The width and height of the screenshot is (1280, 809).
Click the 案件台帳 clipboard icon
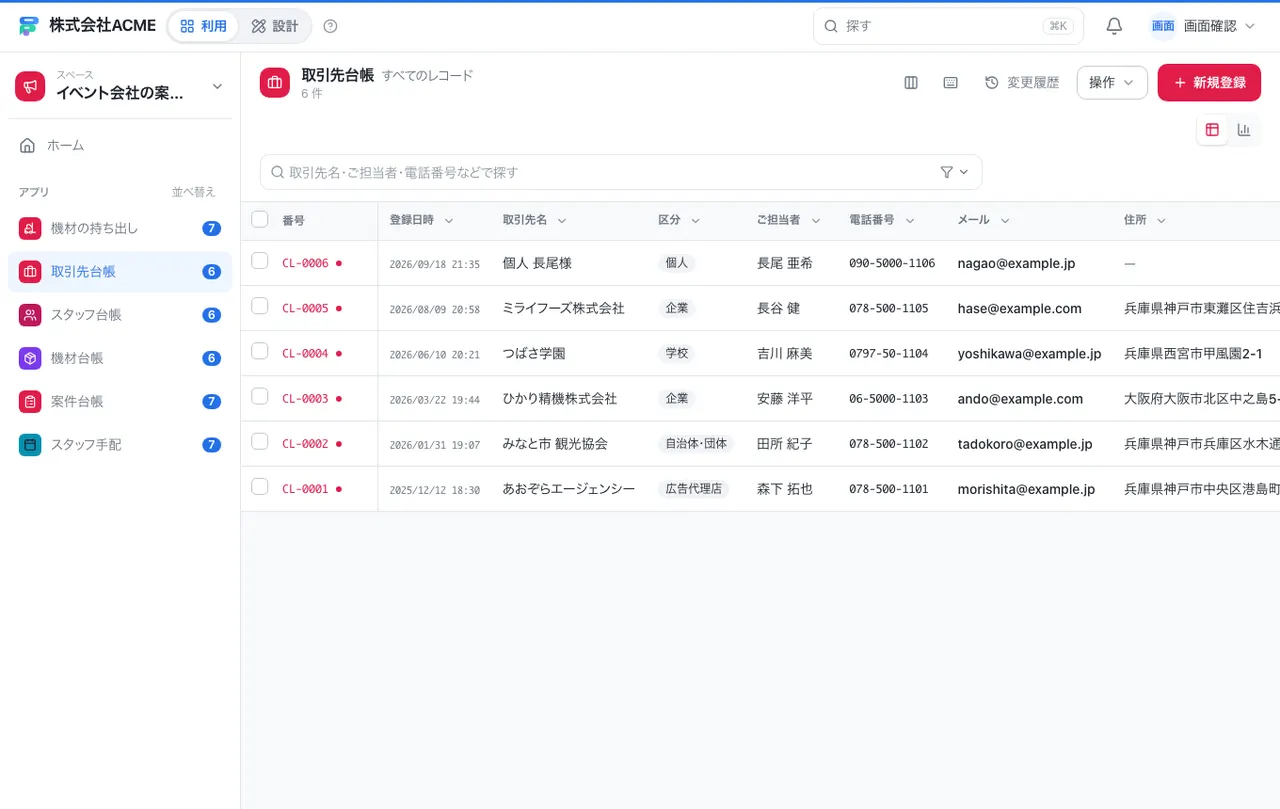[30, 401]
